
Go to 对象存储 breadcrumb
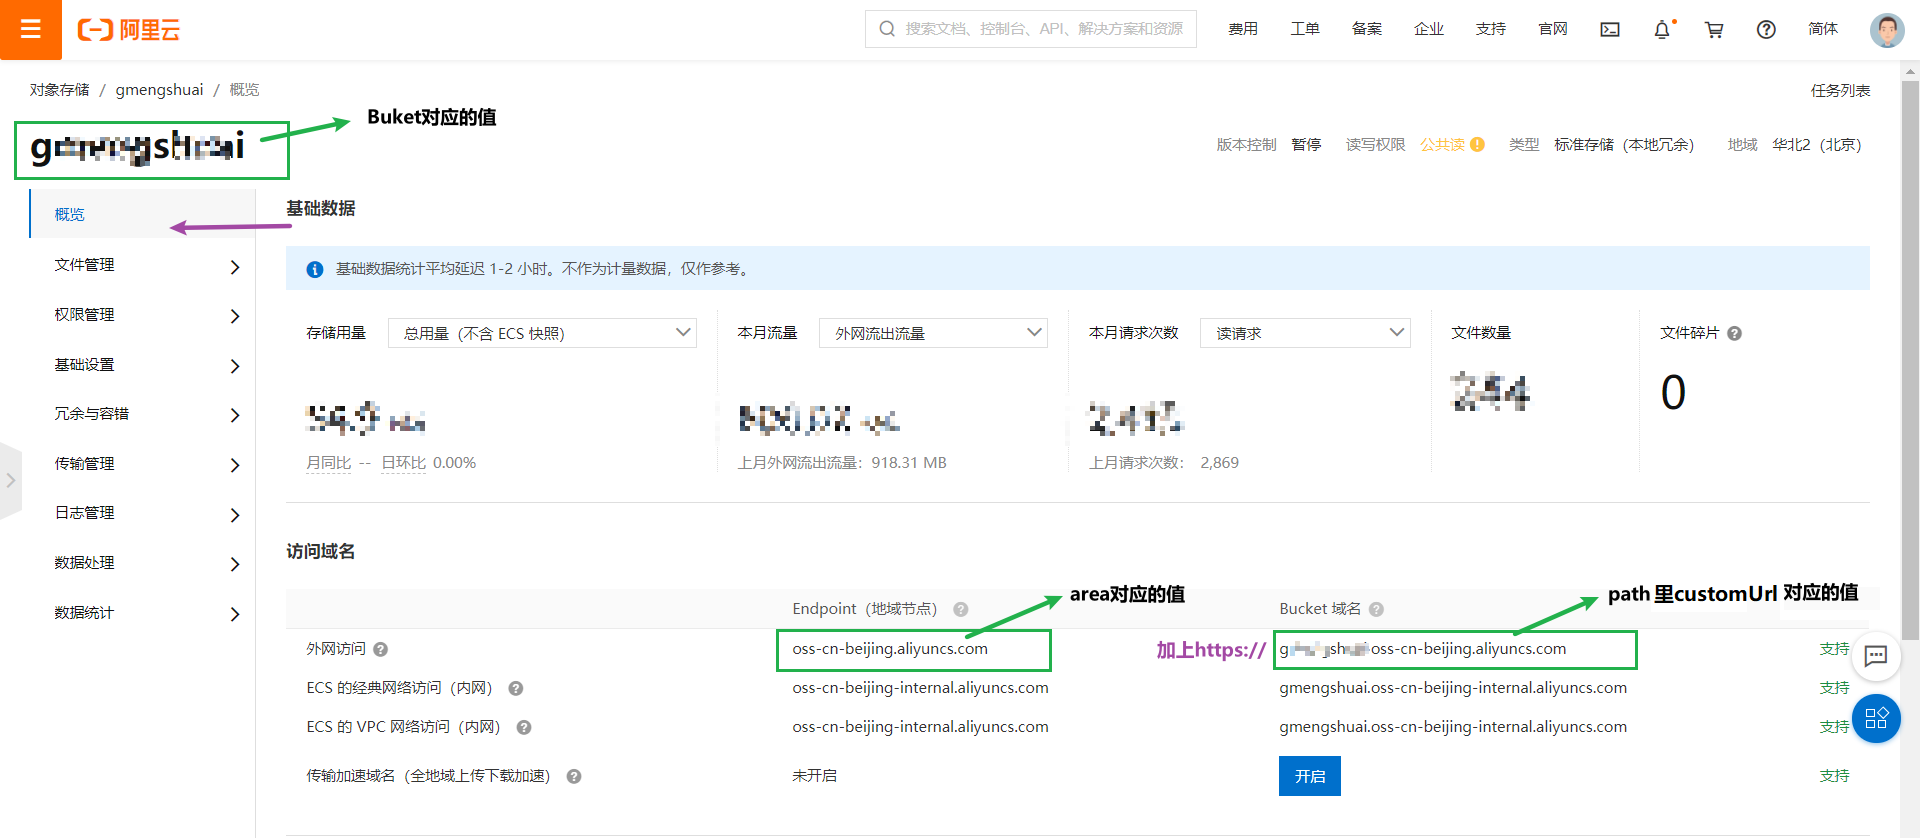coord(59,90)
